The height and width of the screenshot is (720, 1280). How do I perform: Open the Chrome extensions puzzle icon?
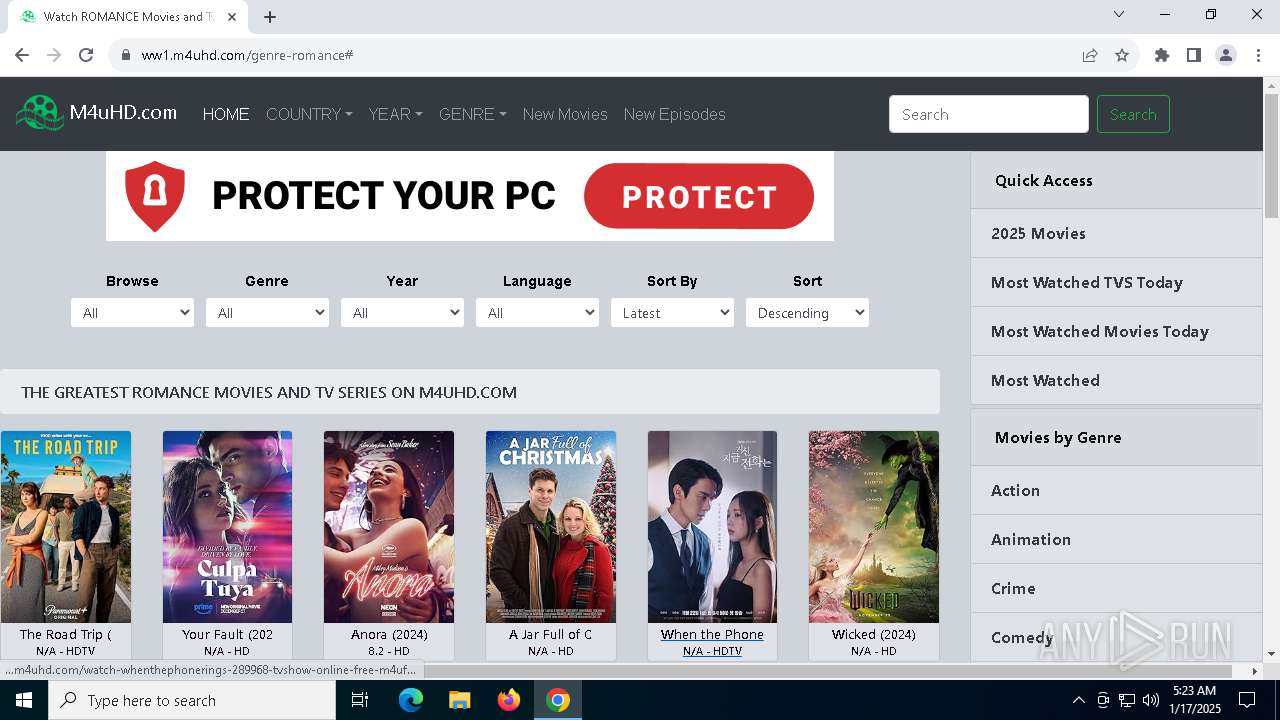coord(1162,55)
